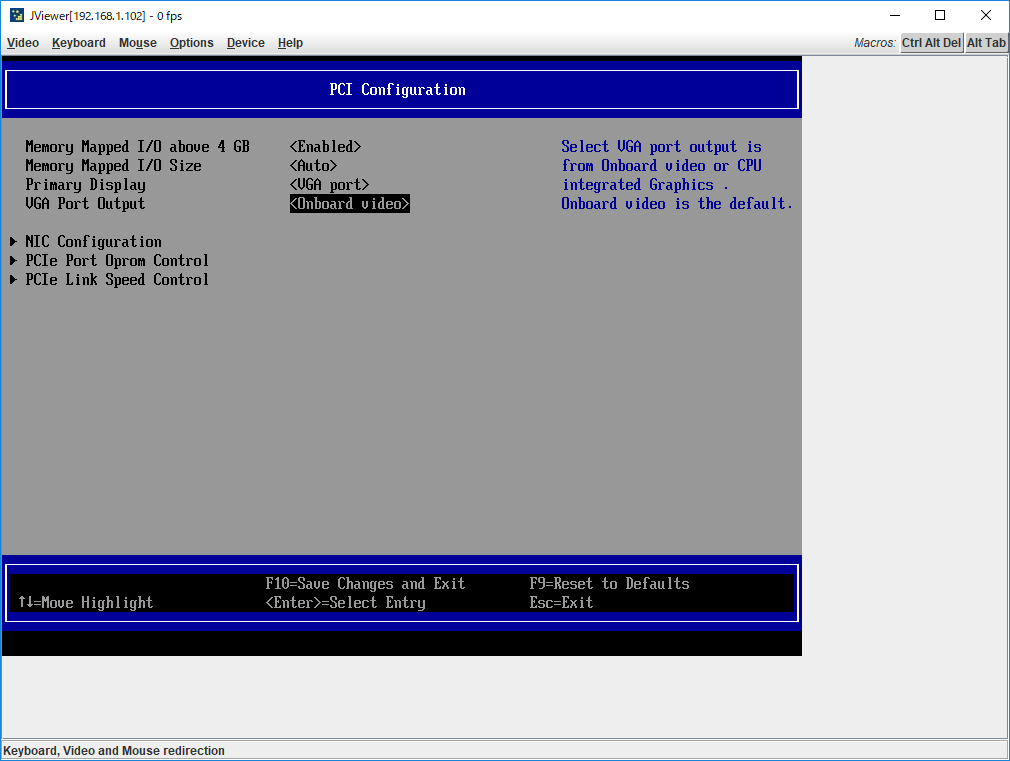Open the Device menu
Image resolution: width=1010 pixels, height=761 pixels.
pos(245,43)
